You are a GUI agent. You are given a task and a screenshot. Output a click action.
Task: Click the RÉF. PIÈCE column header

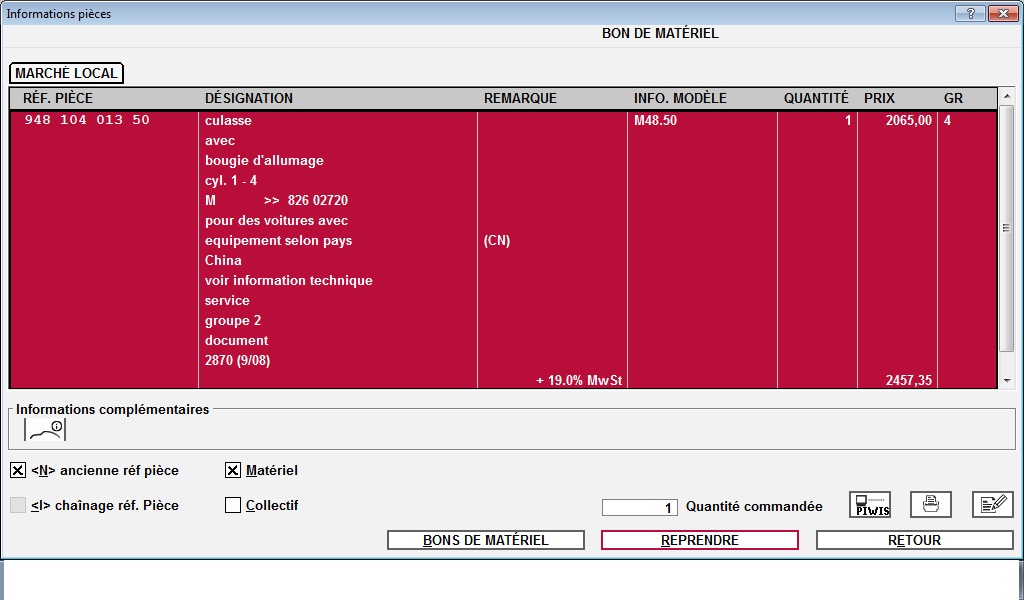click(x=58, y=98)
